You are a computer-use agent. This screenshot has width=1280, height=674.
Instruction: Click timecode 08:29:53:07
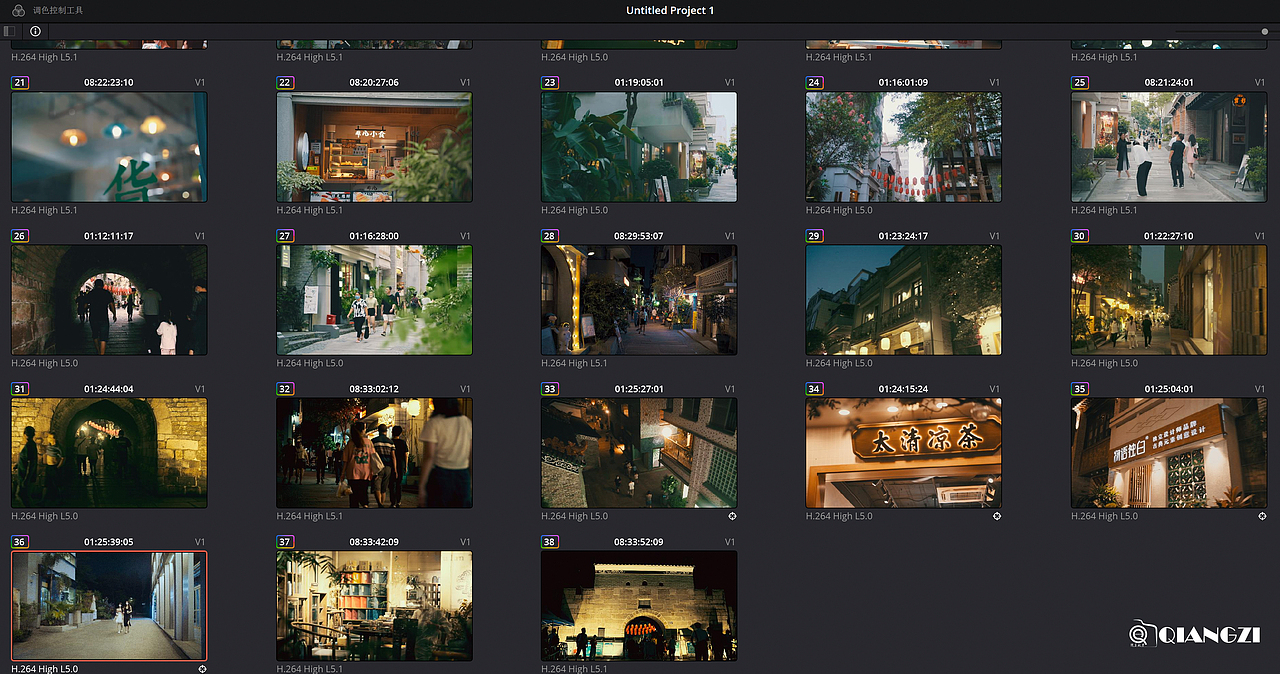639,236
